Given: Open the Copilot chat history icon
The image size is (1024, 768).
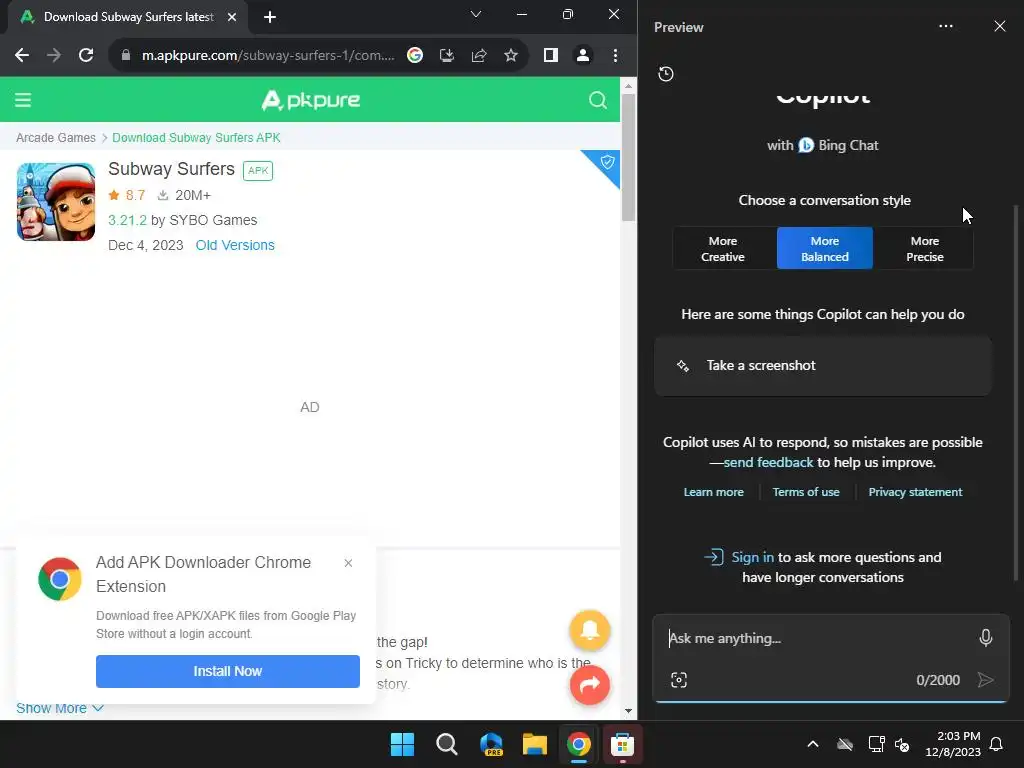Looking at the screenshot, I should pyautogui.click(x=666, y=74).
